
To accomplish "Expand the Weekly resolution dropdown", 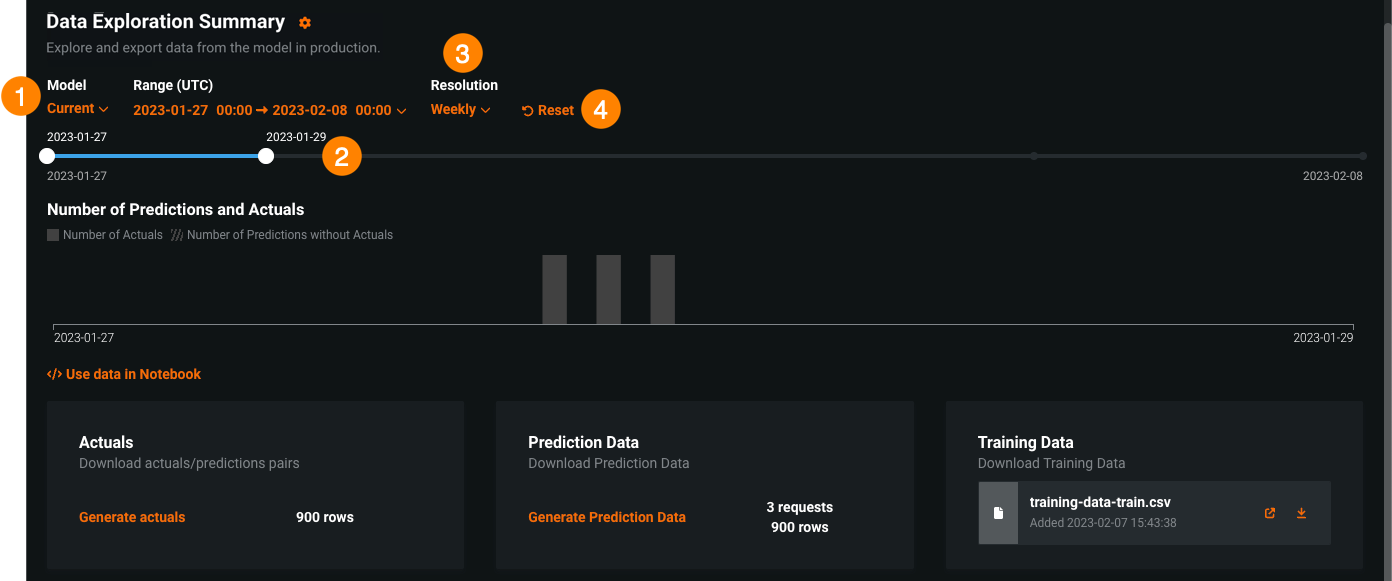I will coord(460,110).
